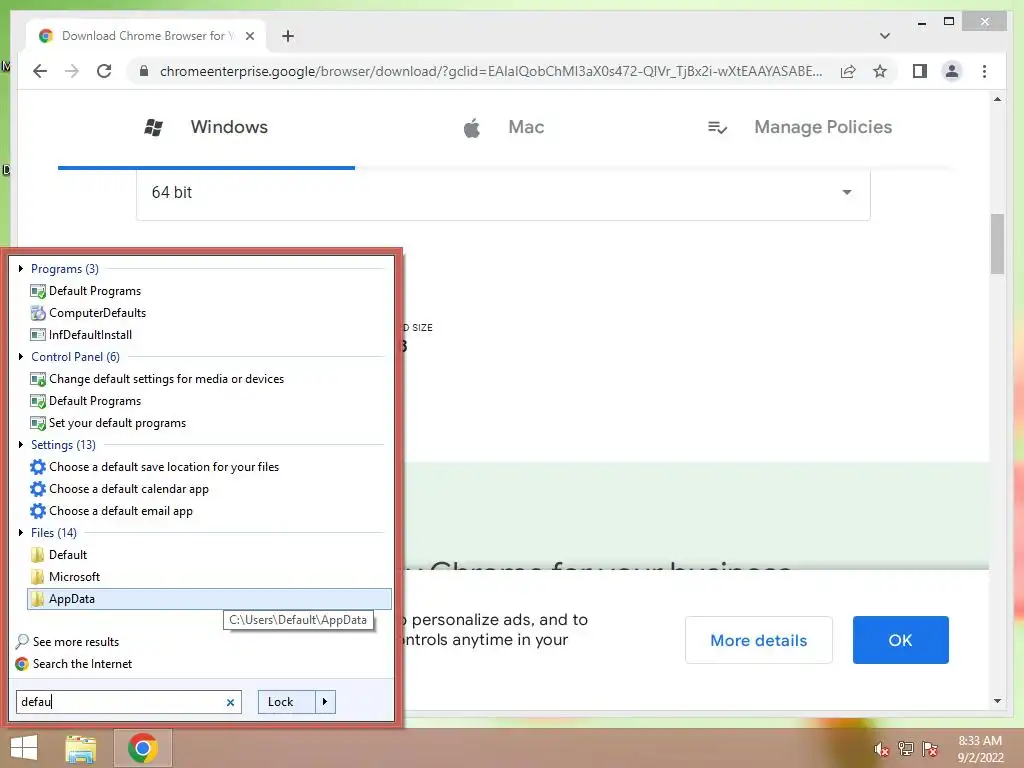Click the Lock button
The image size is (1024, 768).
(287, 702)
